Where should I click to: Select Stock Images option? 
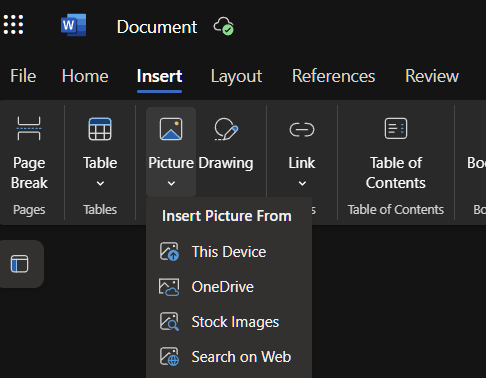[x=229, y=322]
